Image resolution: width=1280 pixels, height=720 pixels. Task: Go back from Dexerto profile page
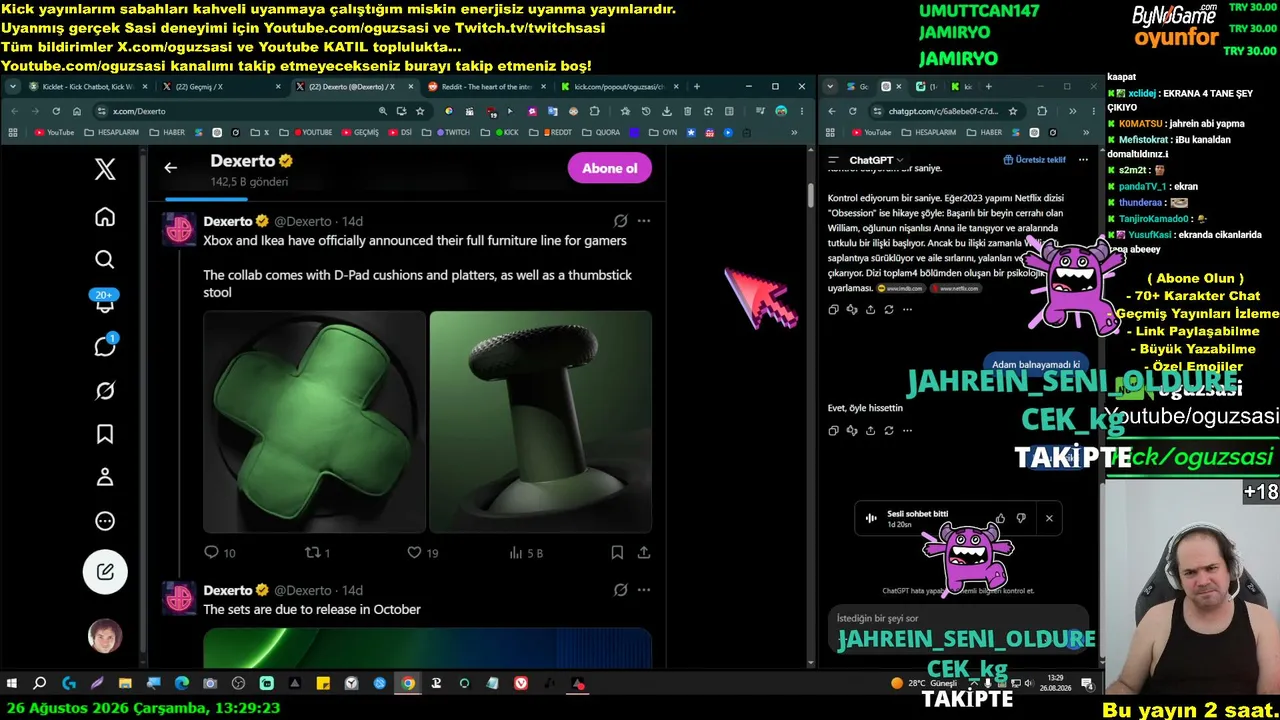171,168
